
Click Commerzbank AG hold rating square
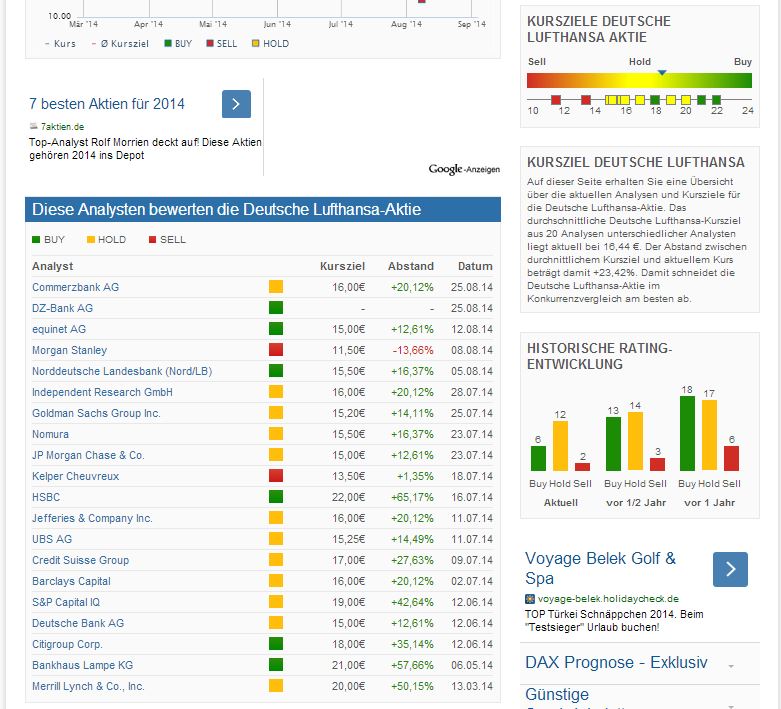[275, 286]
